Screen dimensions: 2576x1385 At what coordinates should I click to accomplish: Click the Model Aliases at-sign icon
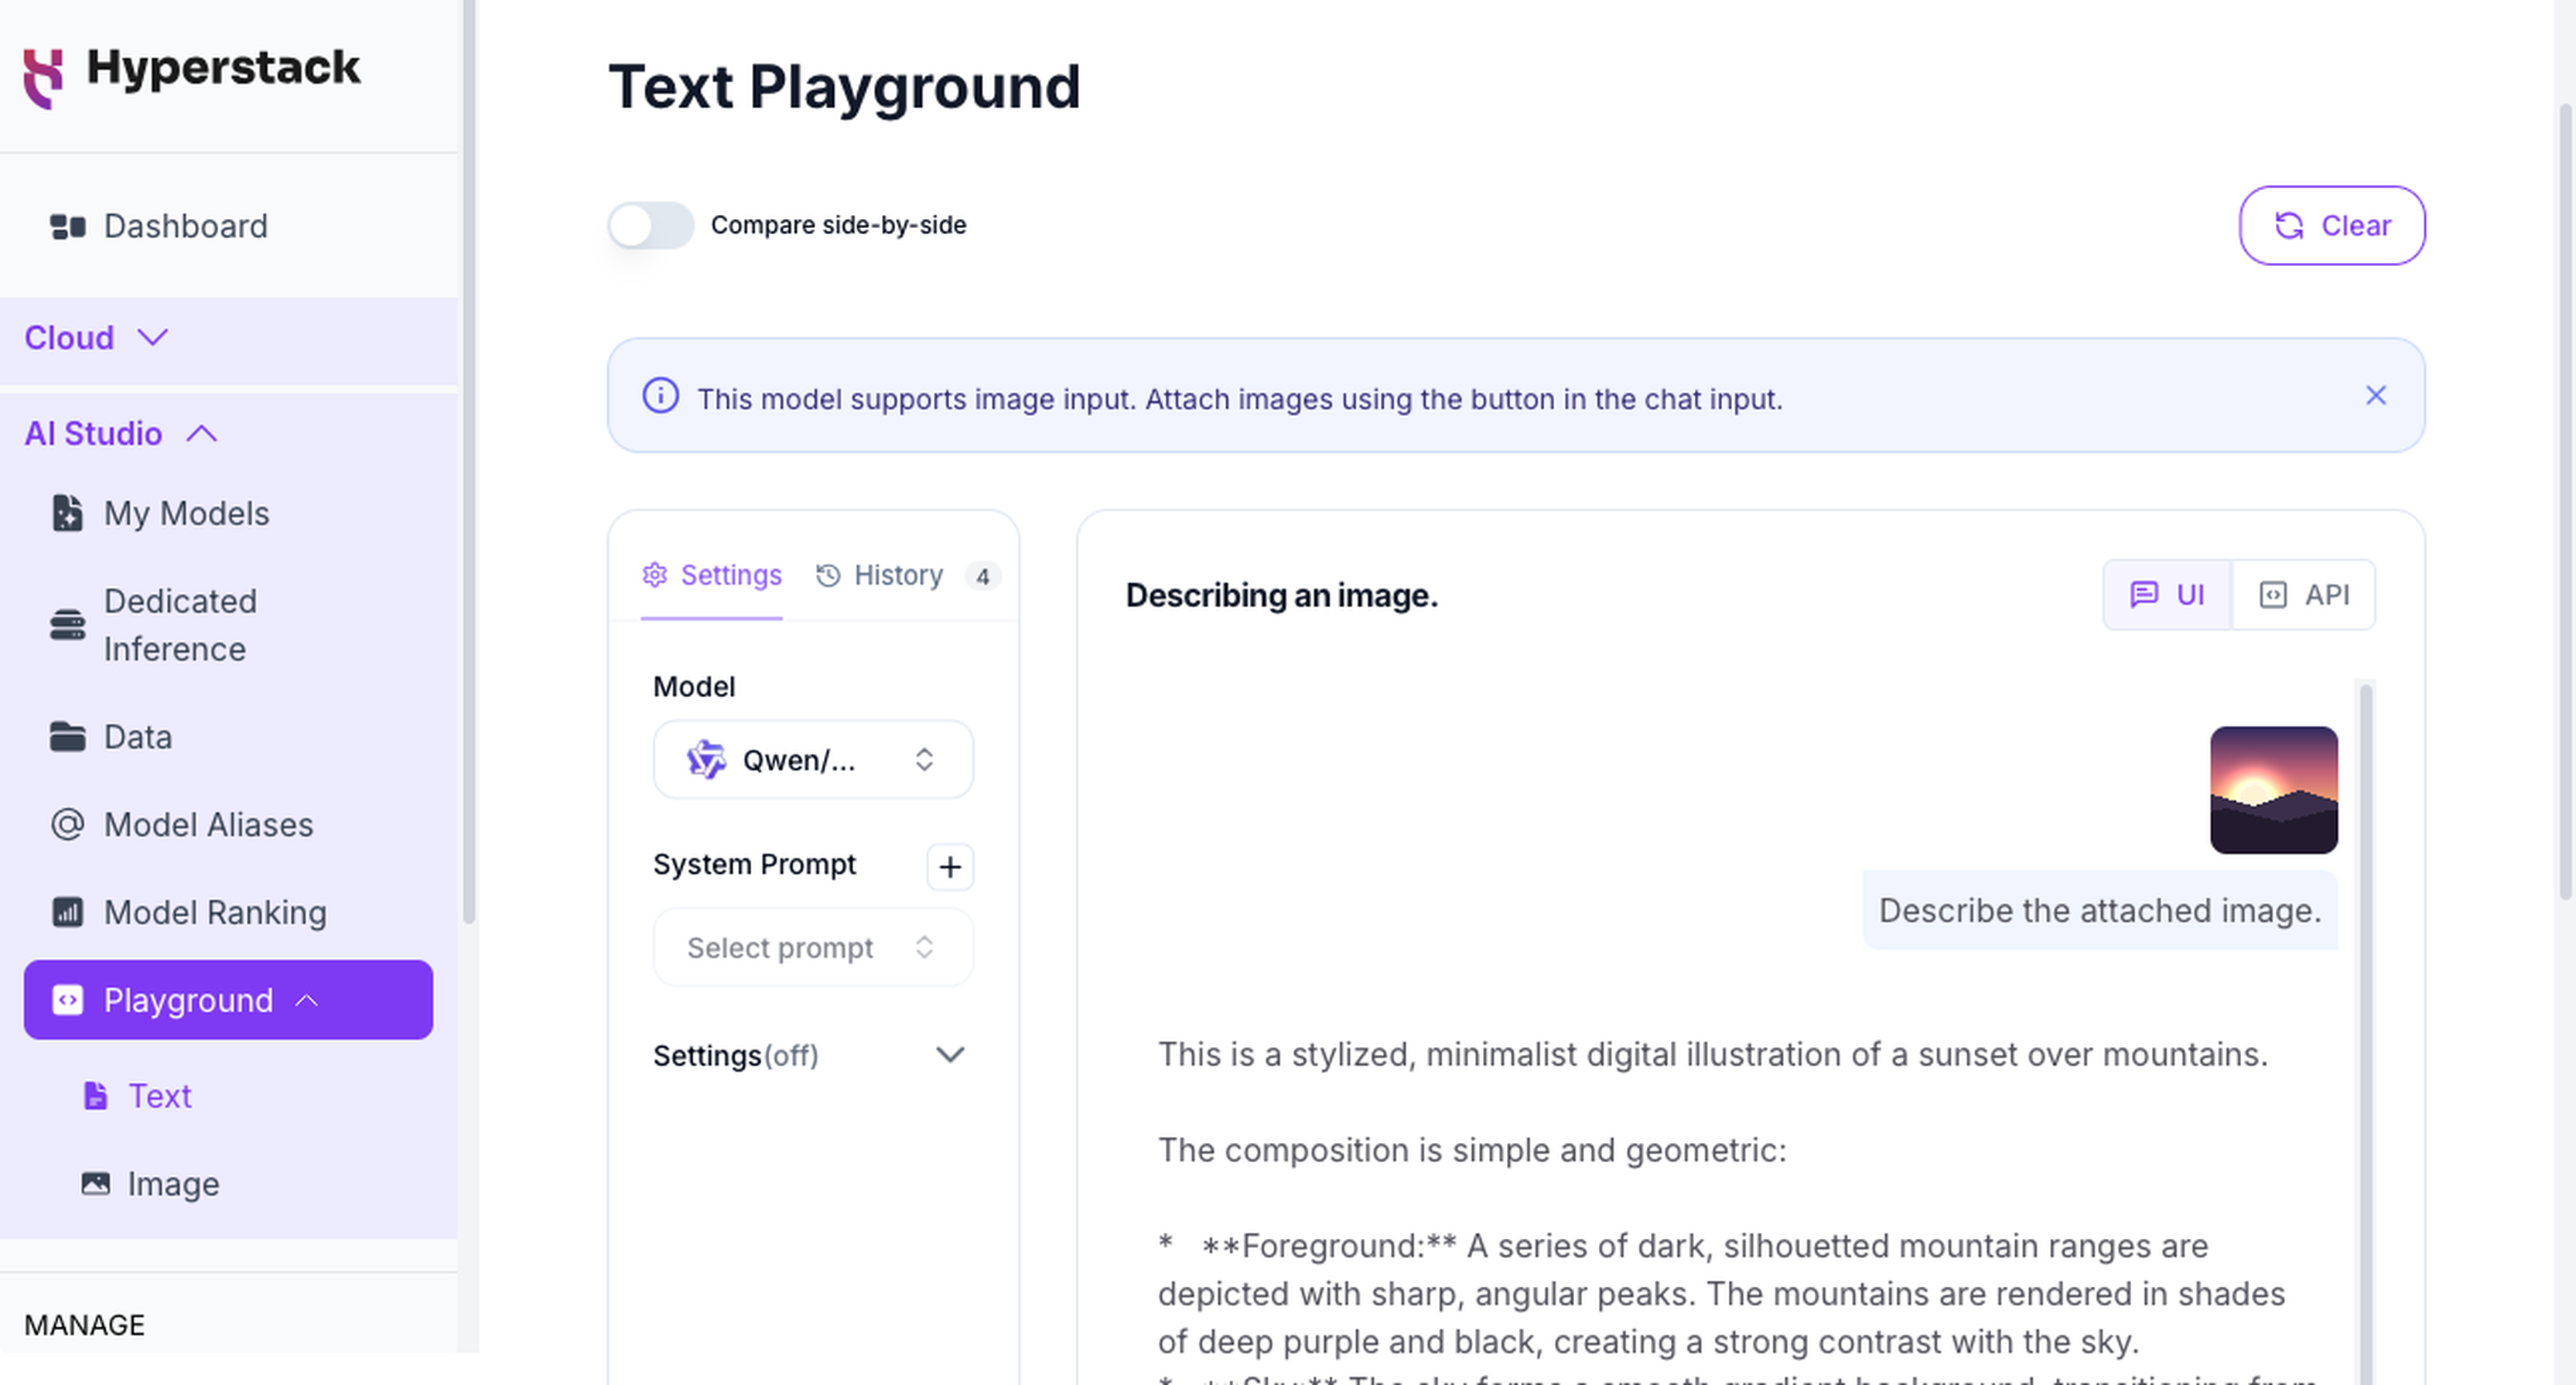67,825
